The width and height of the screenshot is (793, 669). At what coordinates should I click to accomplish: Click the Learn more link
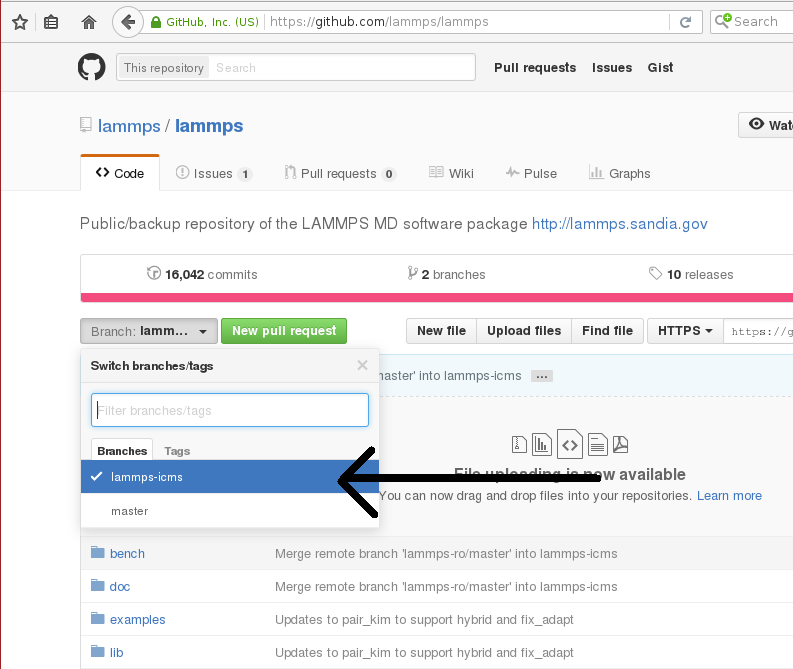click(729, 496)
